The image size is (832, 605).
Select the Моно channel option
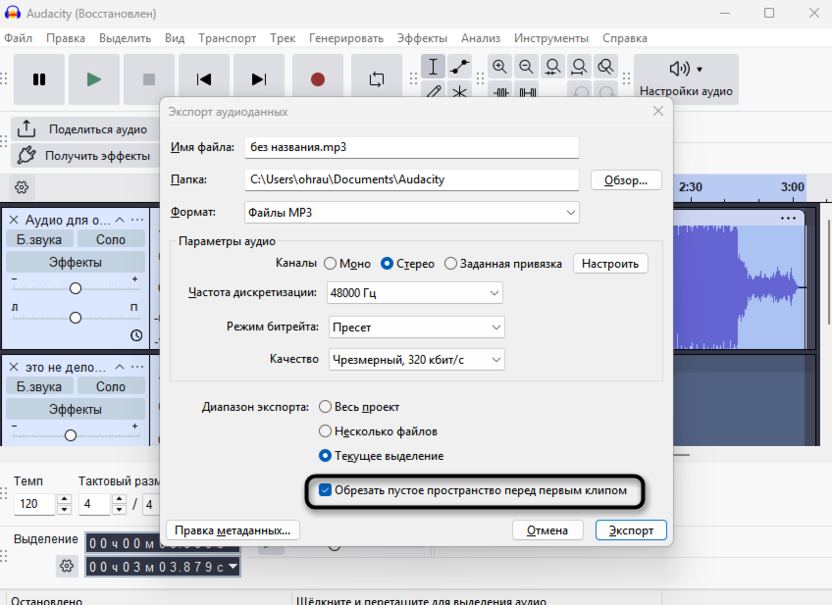coord(330,264)
